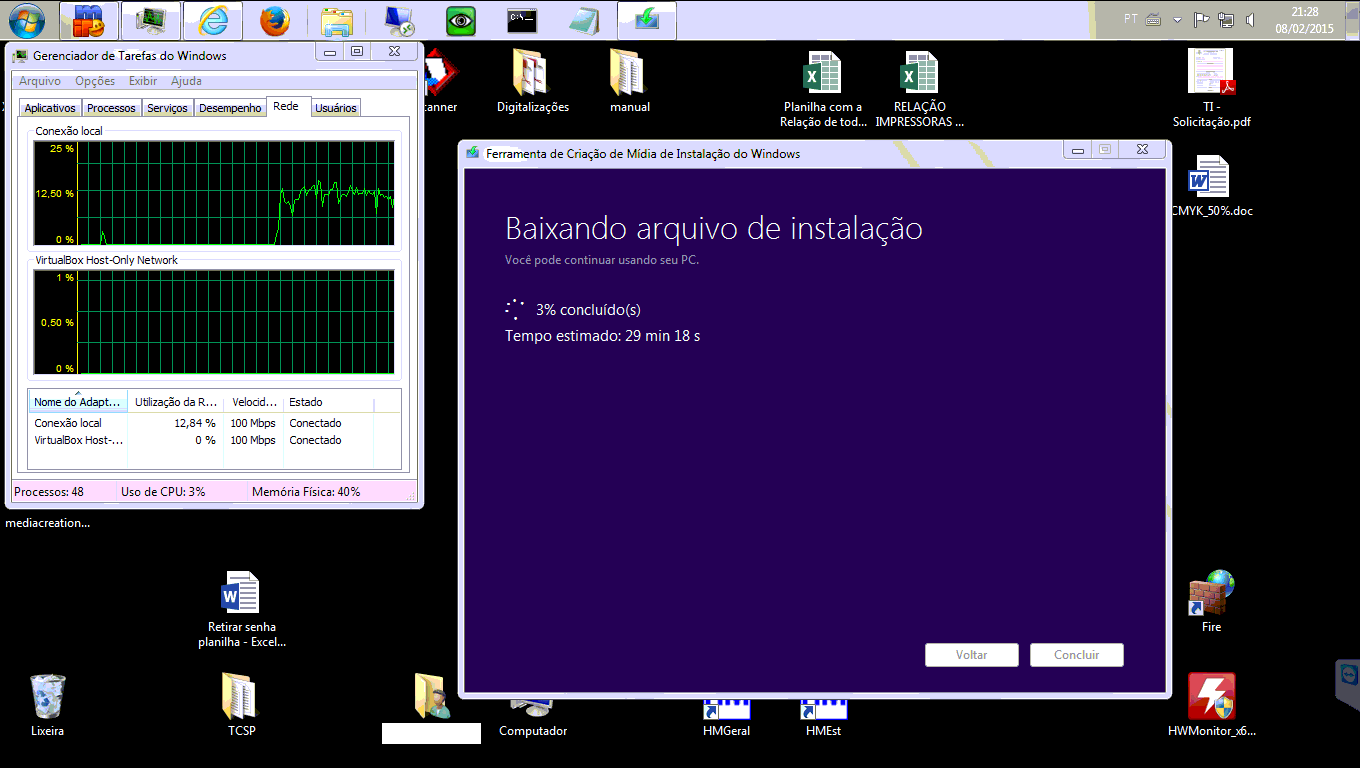This screenshot has width=1360, height=768.
Task: Click the 3% concluído(s) progress text
Action: tap(588, 310)
